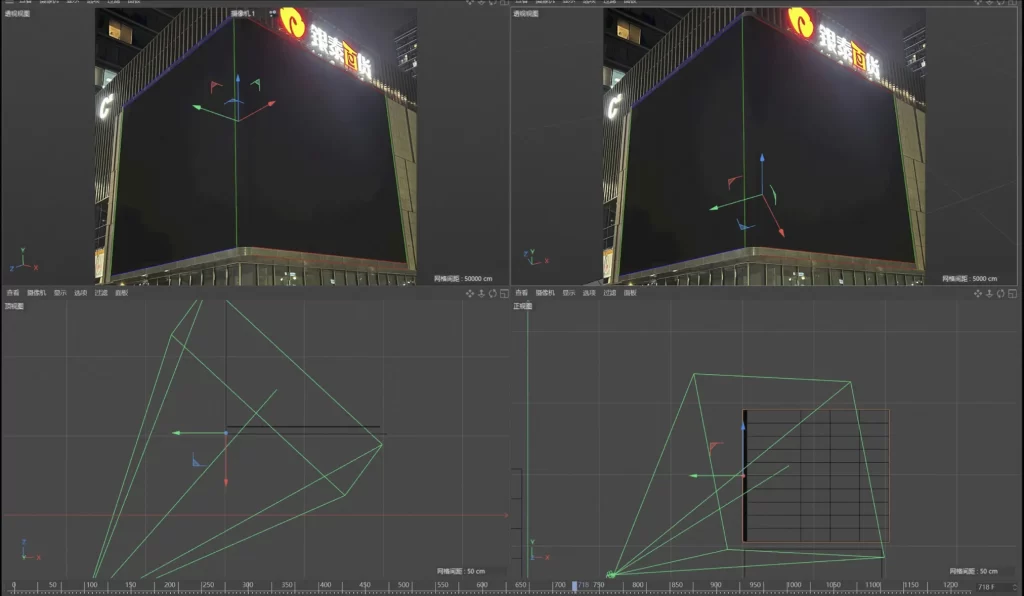Open 查看 menu in the front view panel
Viewport: 1024px width, 596px height.
click(521, 293)
